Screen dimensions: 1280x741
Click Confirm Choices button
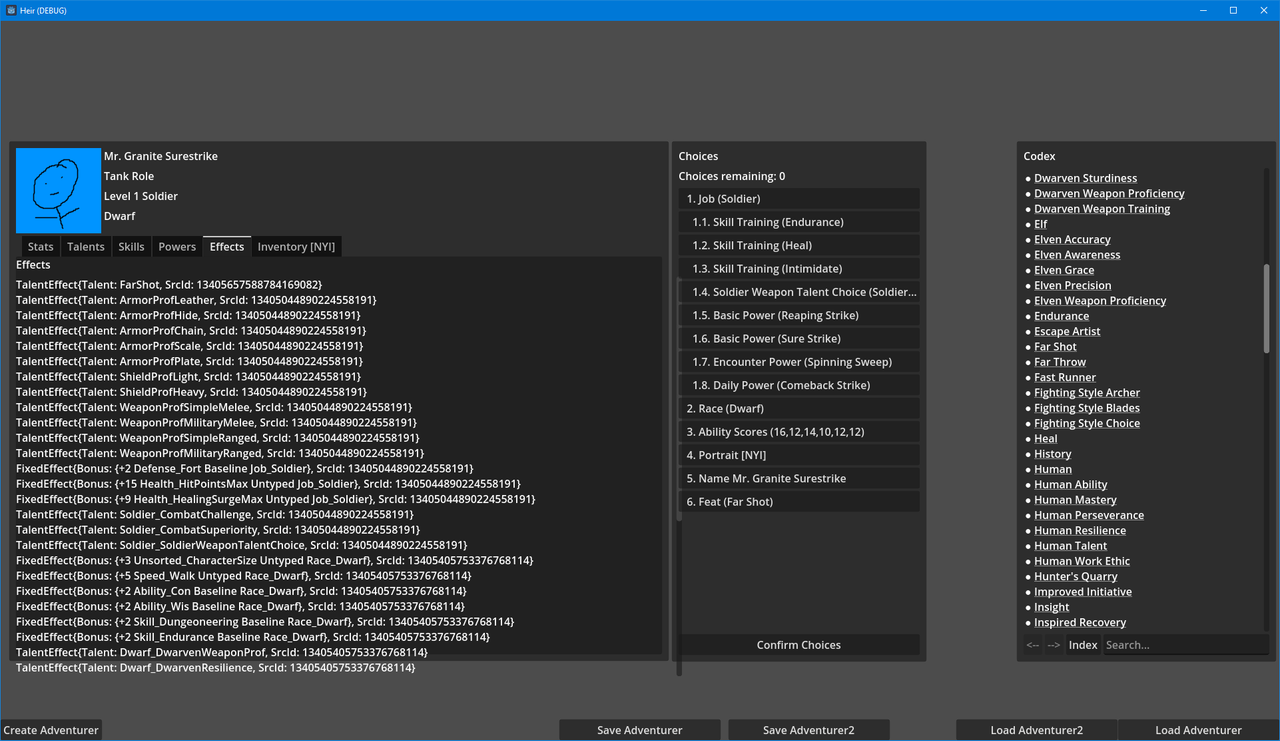point(799,645)
